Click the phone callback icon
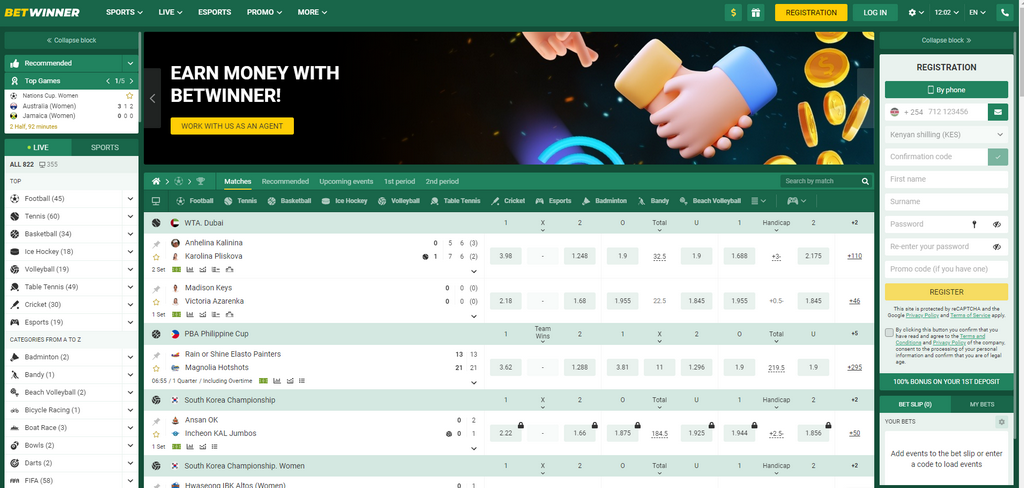The image size is (1024, 488). [1004, 12]
